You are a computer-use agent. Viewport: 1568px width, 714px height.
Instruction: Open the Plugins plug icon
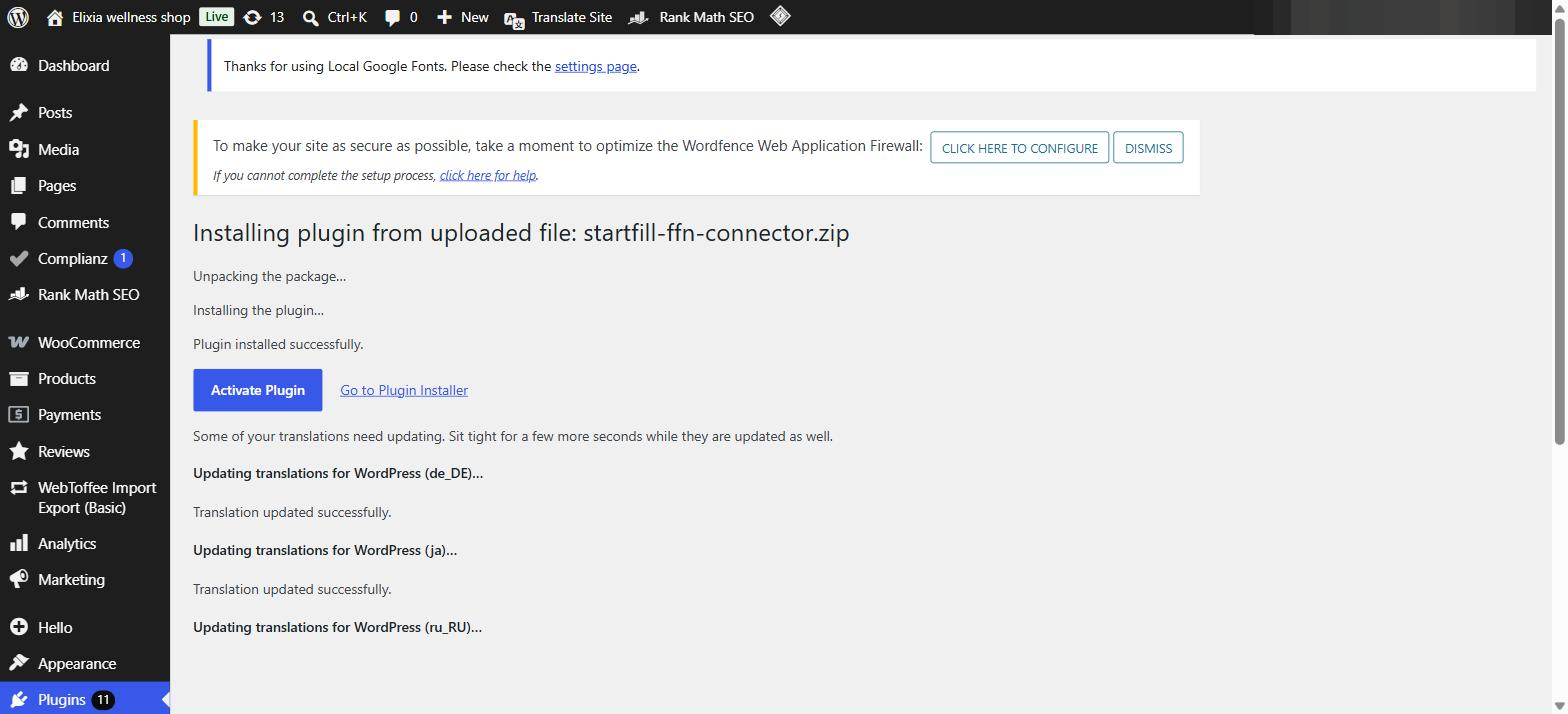coord(18,699)
